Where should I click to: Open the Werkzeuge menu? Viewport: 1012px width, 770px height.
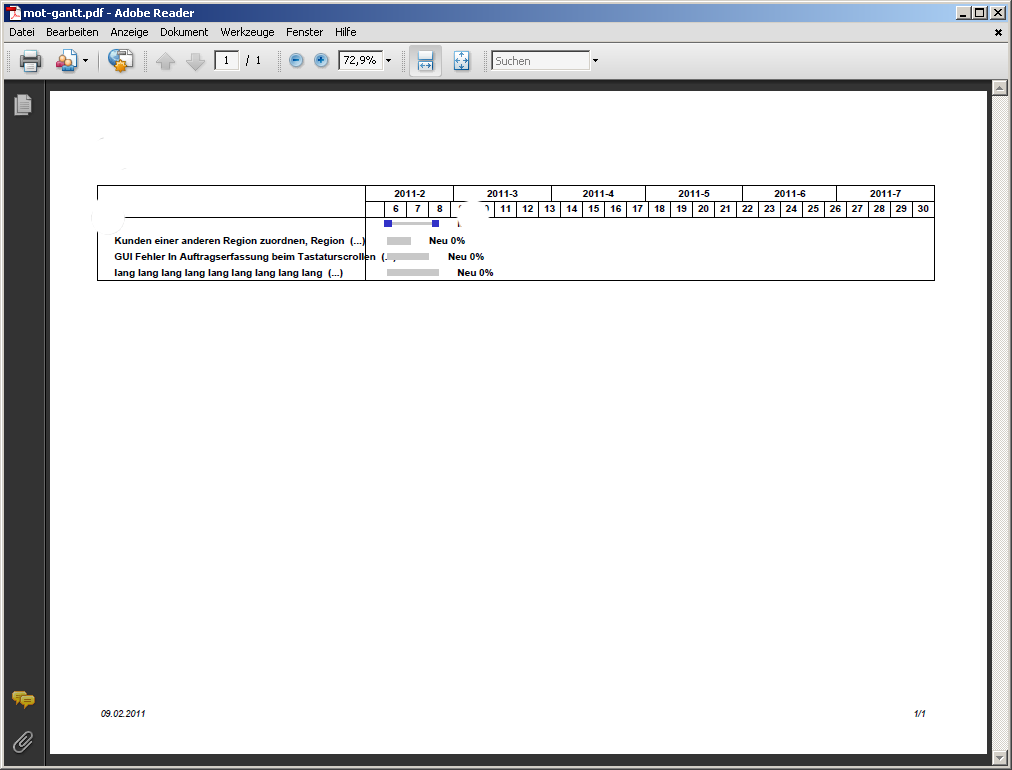coord(247,32)
